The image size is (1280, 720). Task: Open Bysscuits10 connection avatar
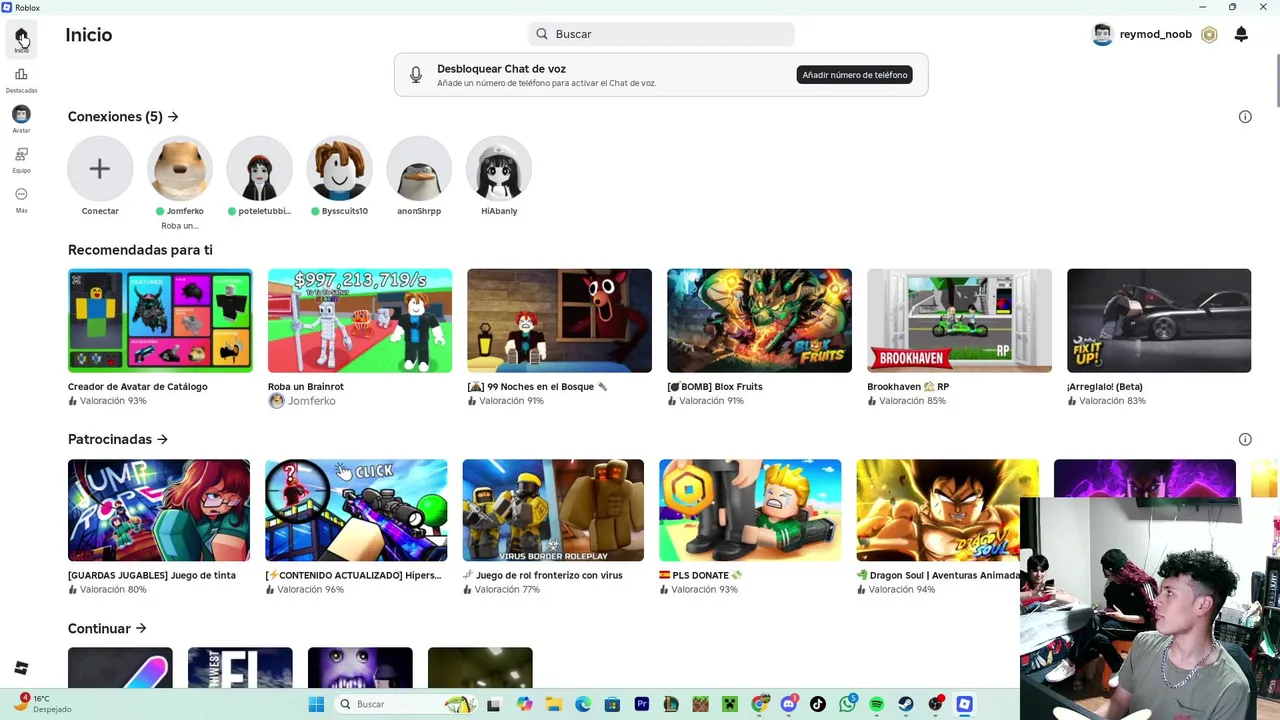tap(339, 169)
